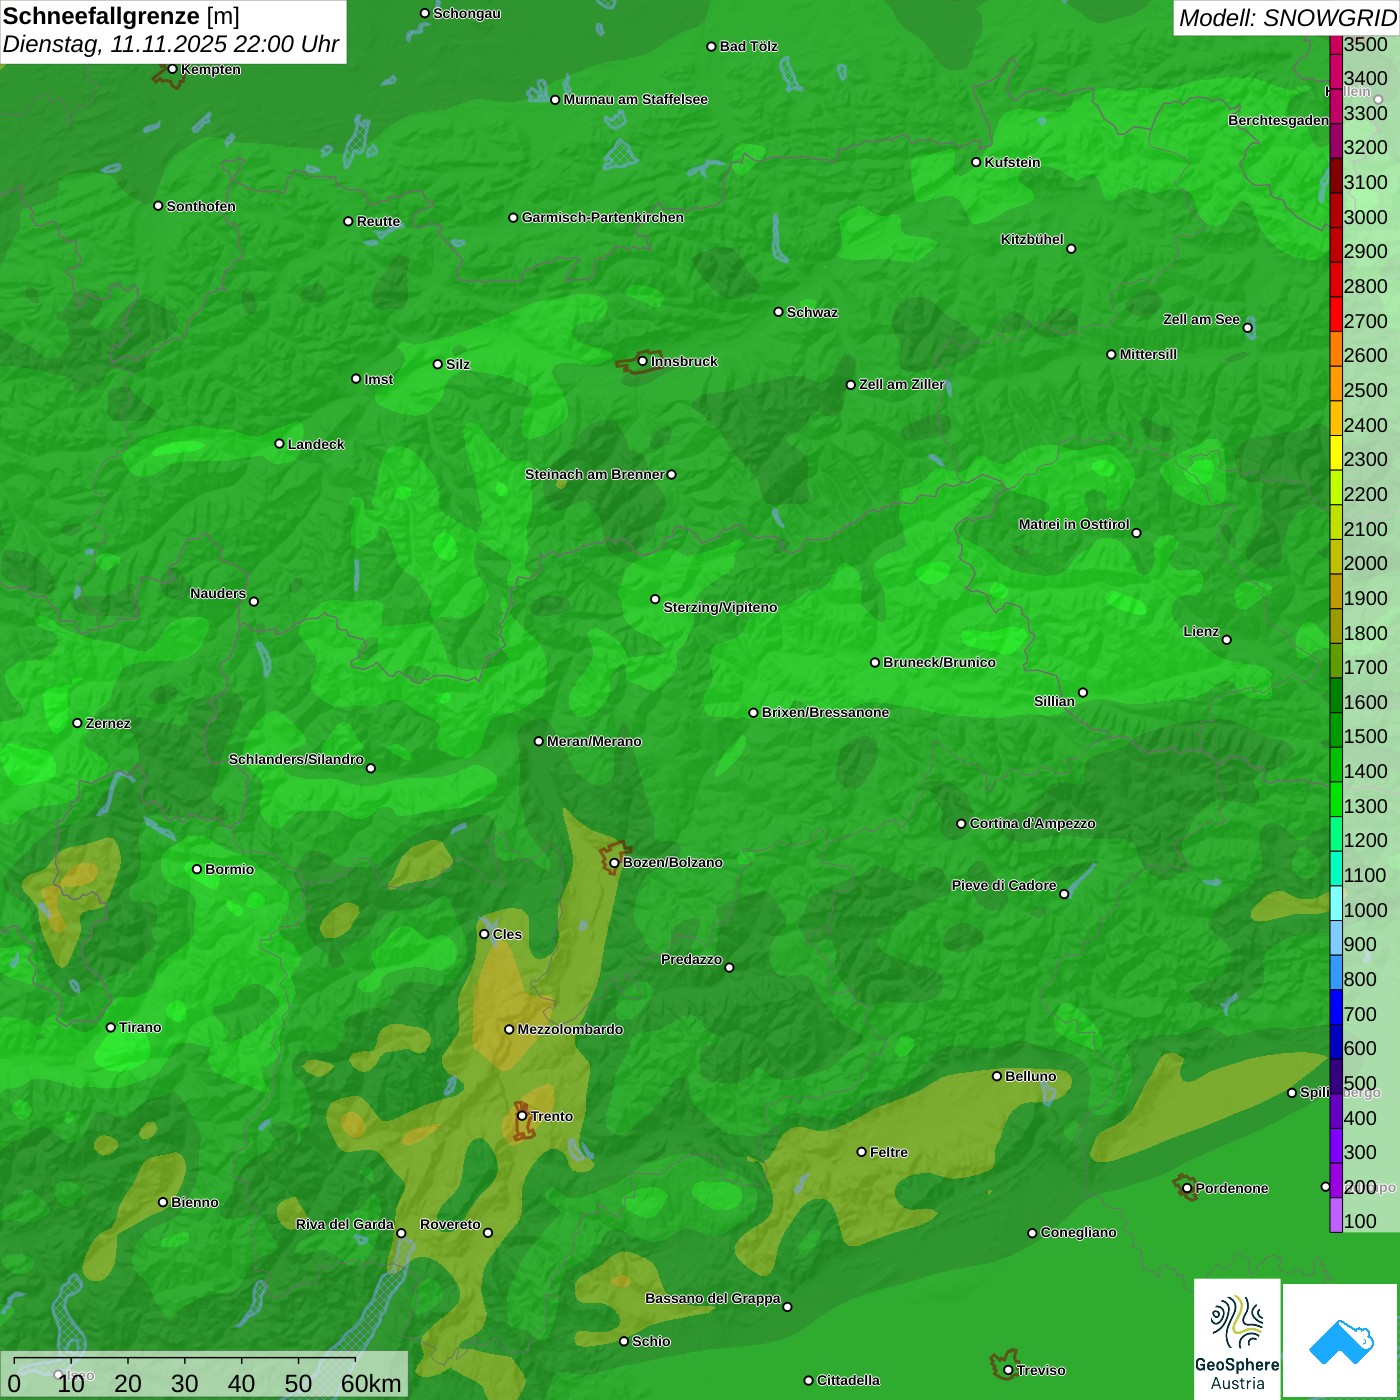The height and width of the screenshot is (1400, 1400).
Task: Click the 'Sterzing/Vipiteno' label
Action: tap(720, 607)
